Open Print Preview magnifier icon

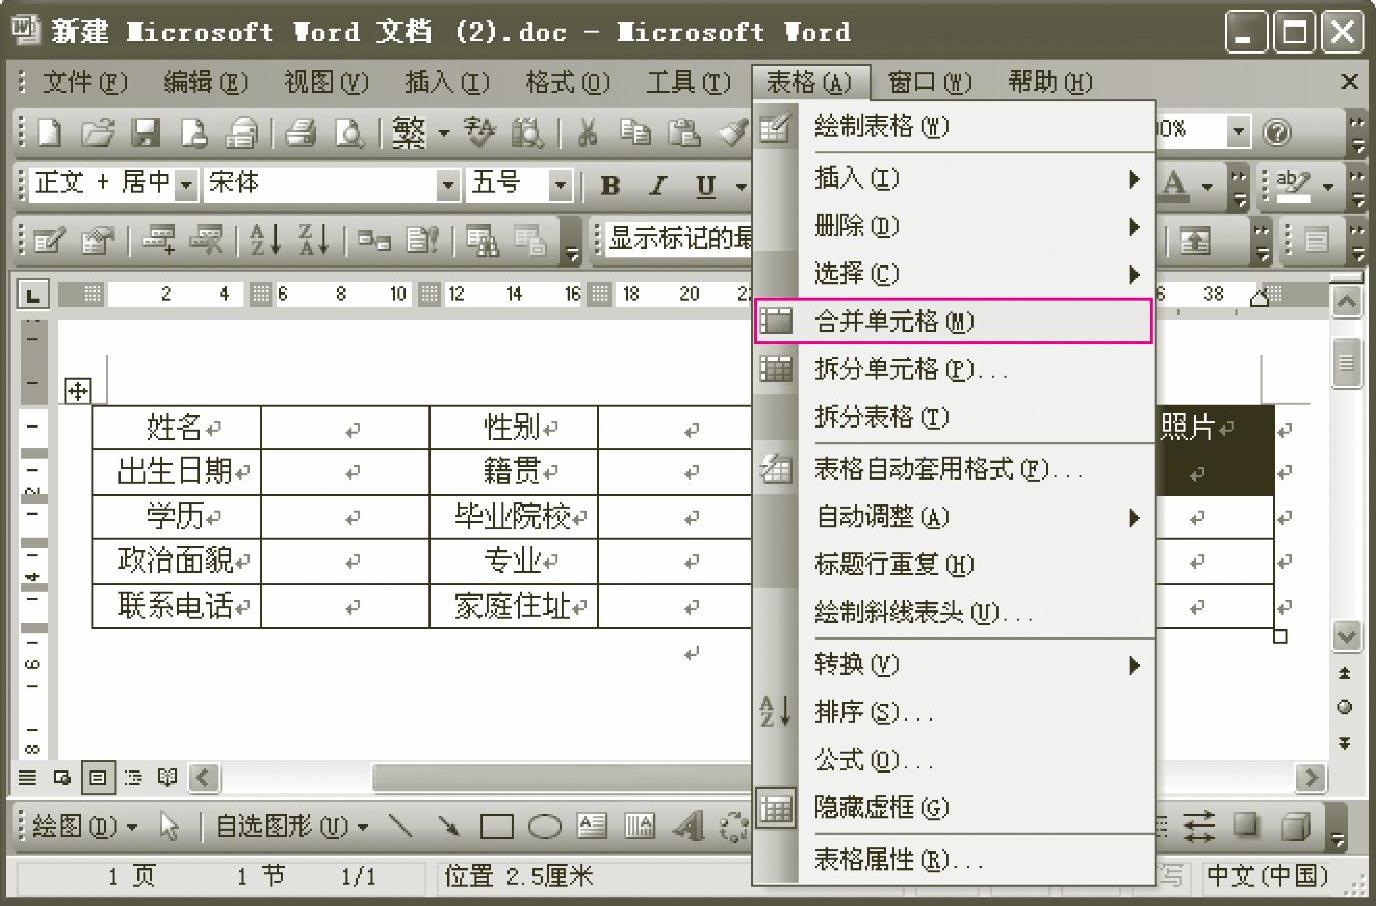click(349, 131)
